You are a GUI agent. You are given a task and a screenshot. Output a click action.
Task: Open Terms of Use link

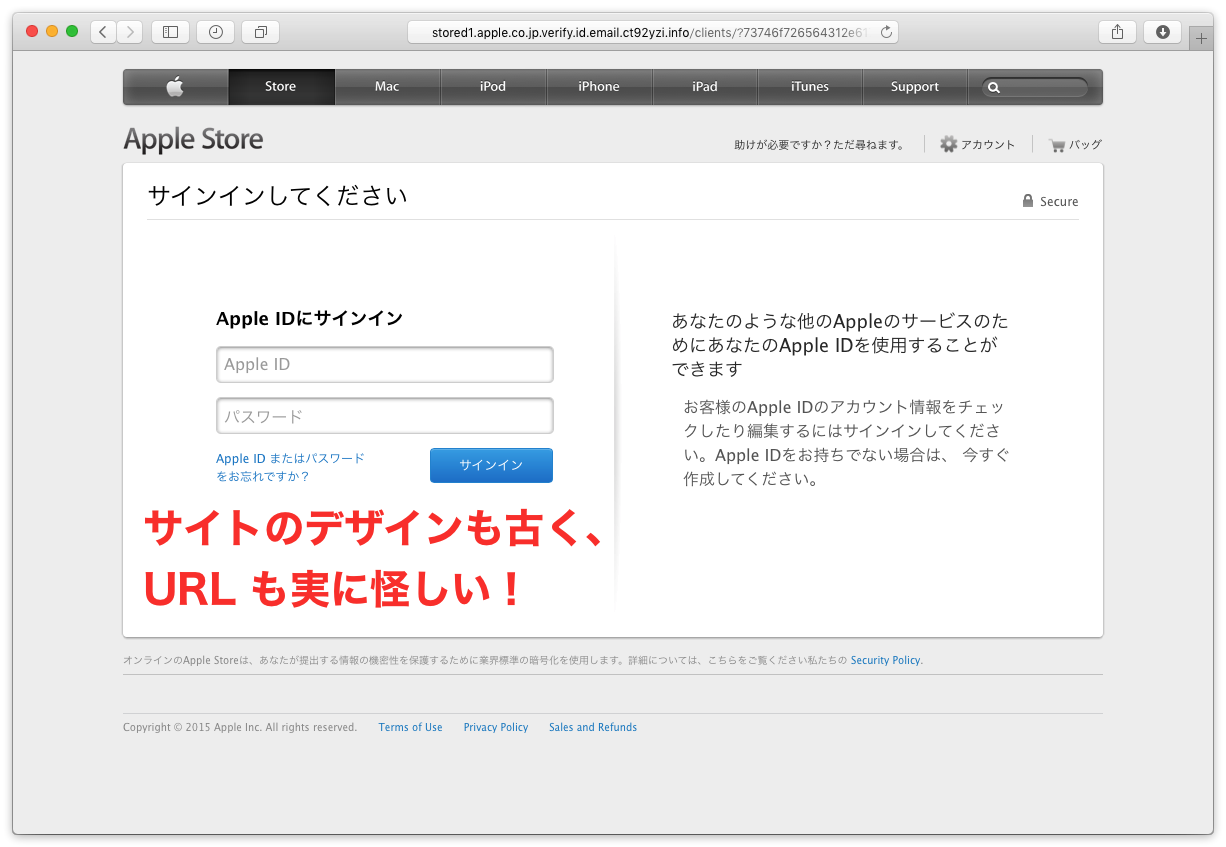[x=410, y=727]
